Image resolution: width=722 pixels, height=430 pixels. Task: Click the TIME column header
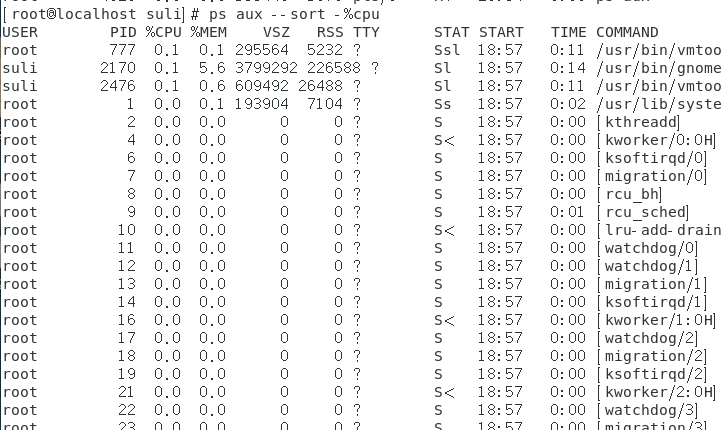click(569, 32)
